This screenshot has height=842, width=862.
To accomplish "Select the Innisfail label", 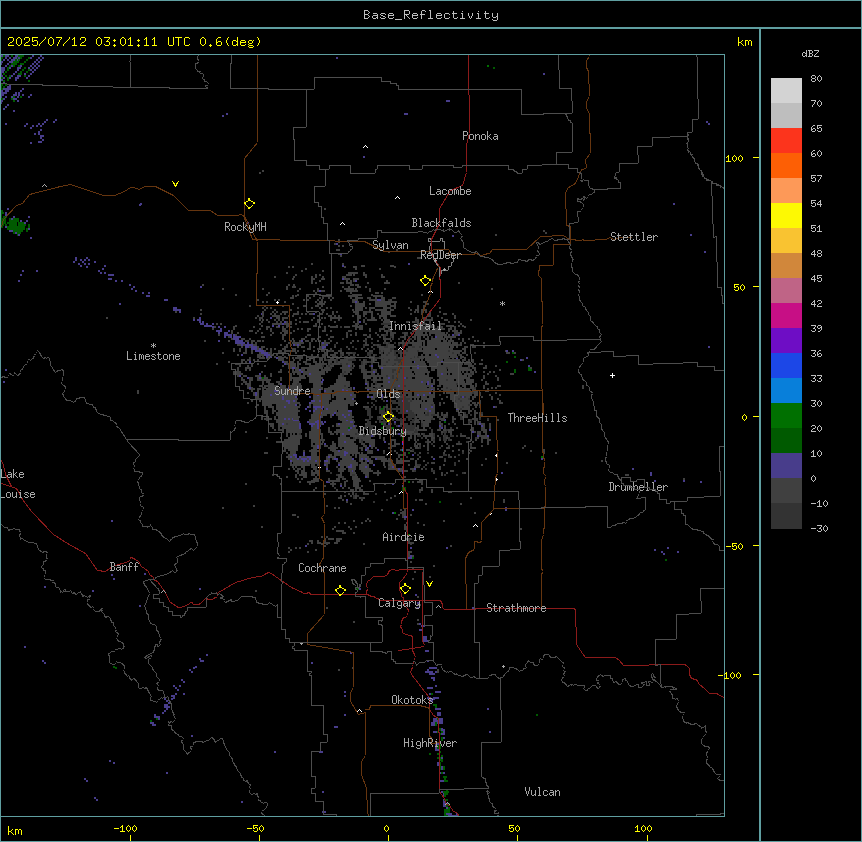I will coord(415,326).
